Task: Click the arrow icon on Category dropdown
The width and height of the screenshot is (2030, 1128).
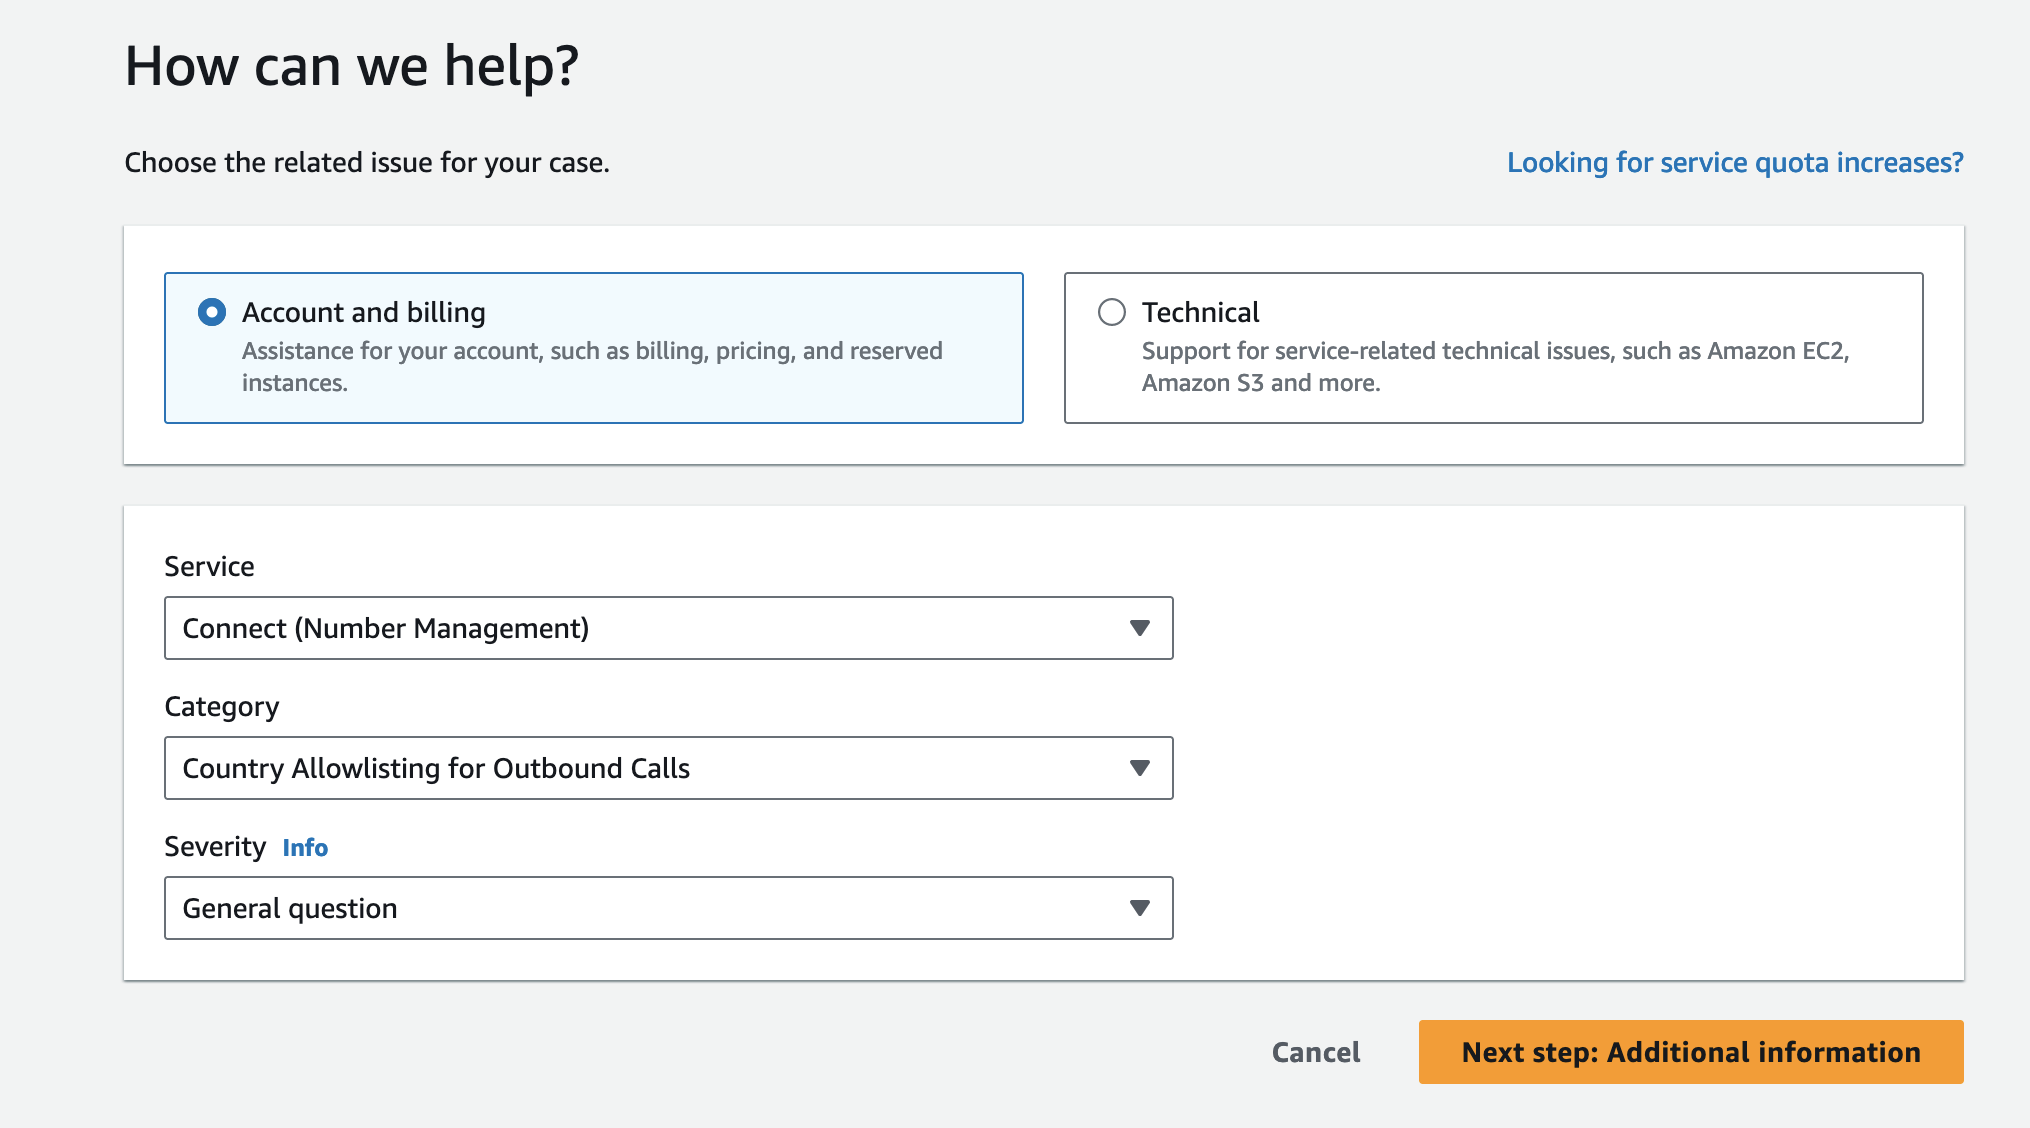Action: tap(1139, 768)
